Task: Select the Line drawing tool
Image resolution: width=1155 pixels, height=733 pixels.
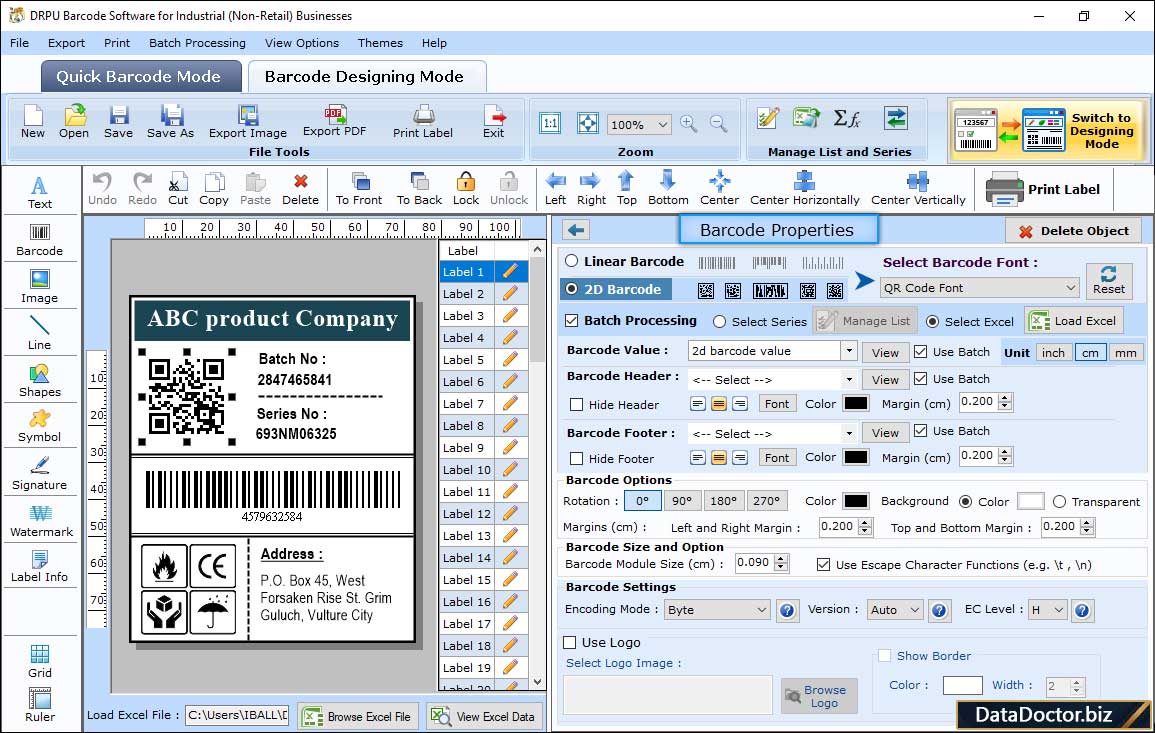Action: (40, 334)
